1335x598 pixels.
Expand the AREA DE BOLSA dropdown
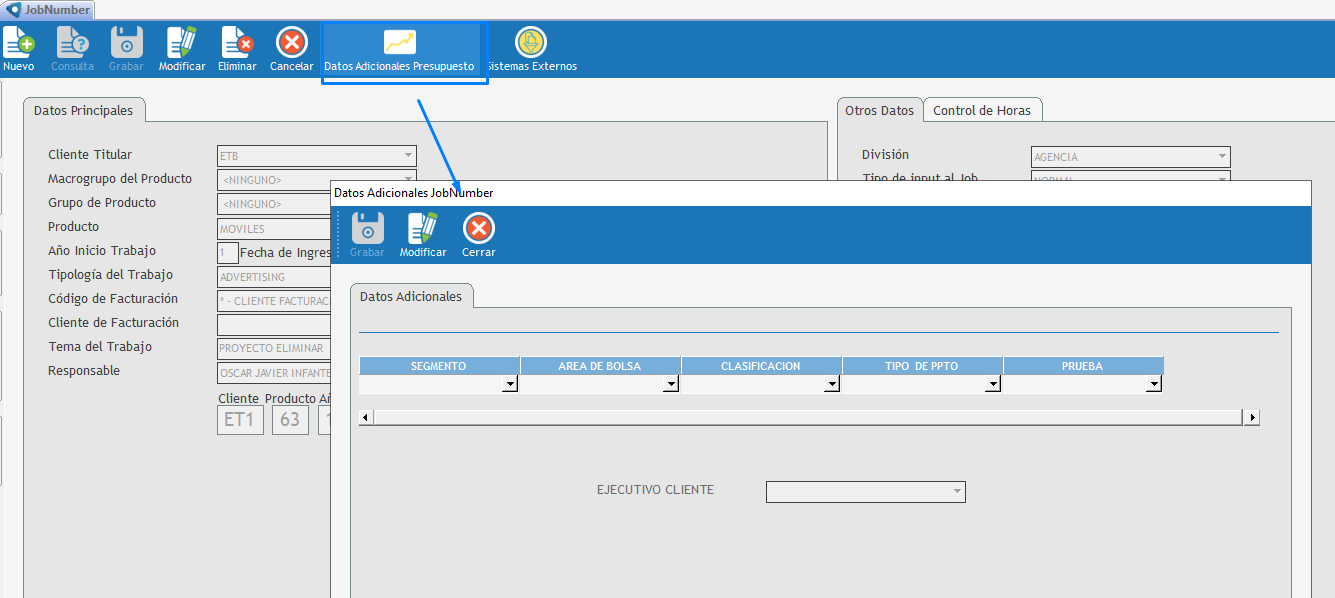point(671,384)
